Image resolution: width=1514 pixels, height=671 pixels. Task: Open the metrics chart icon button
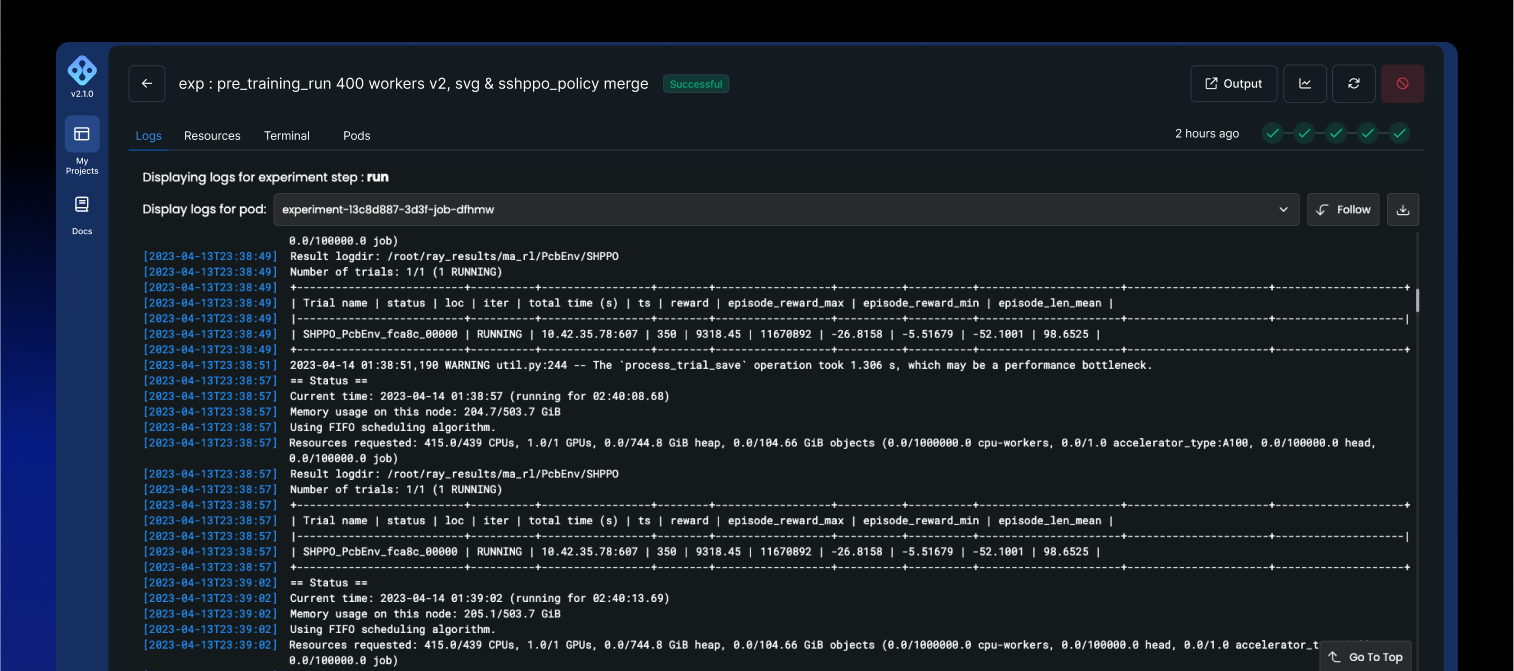[1305, 84]
